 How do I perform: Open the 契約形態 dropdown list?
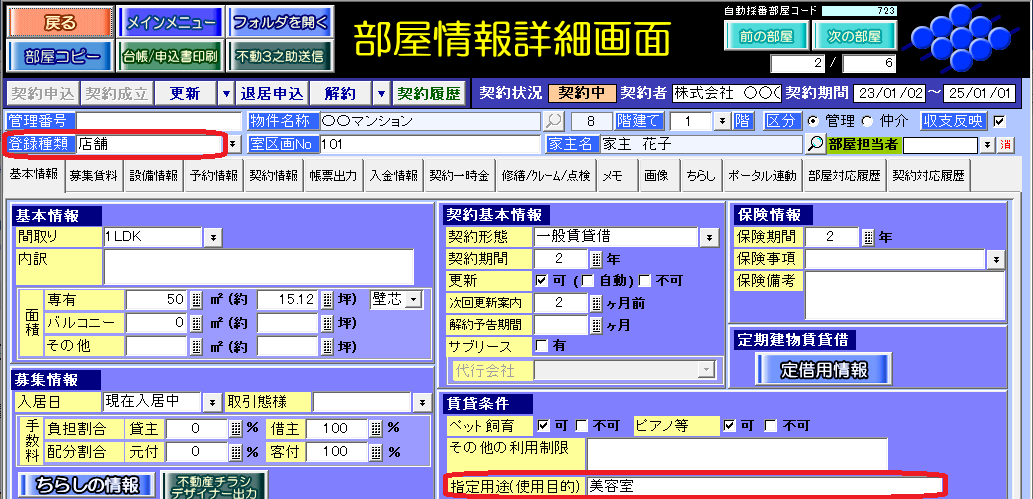coord(709,237)
